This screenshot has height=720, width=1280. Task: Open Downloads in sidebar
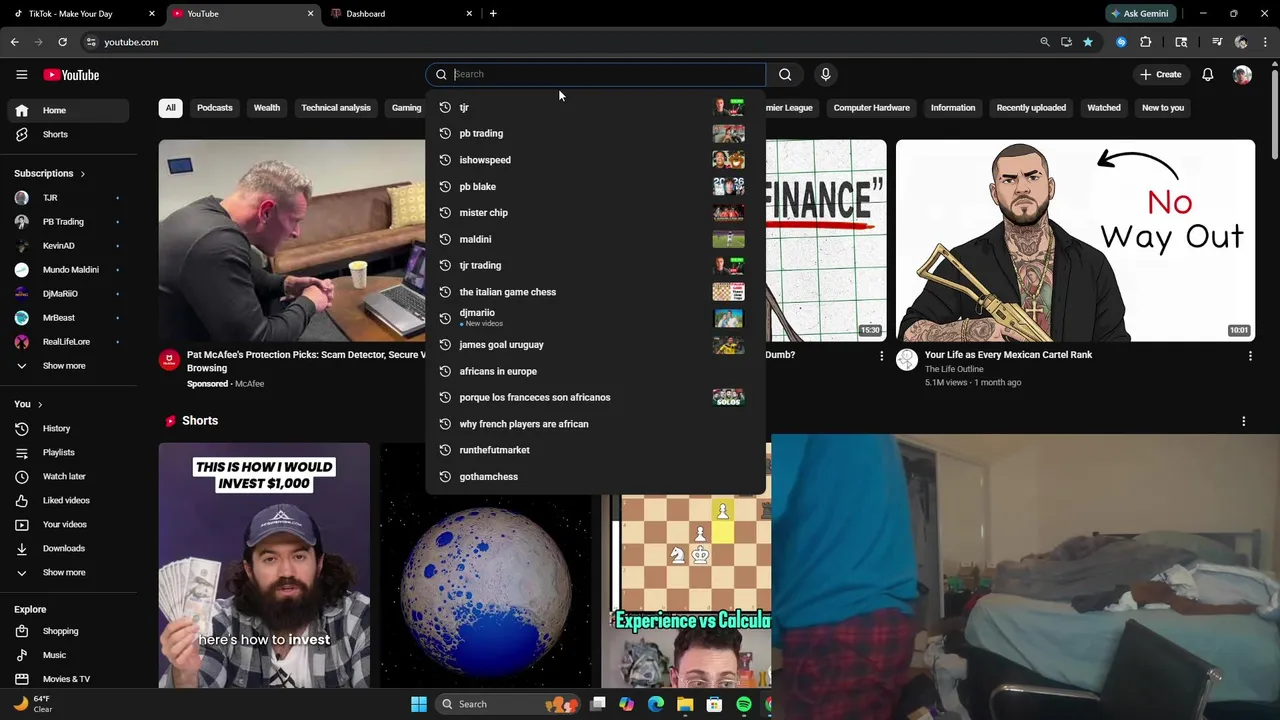pyautogui.click(x=68, y=548)
